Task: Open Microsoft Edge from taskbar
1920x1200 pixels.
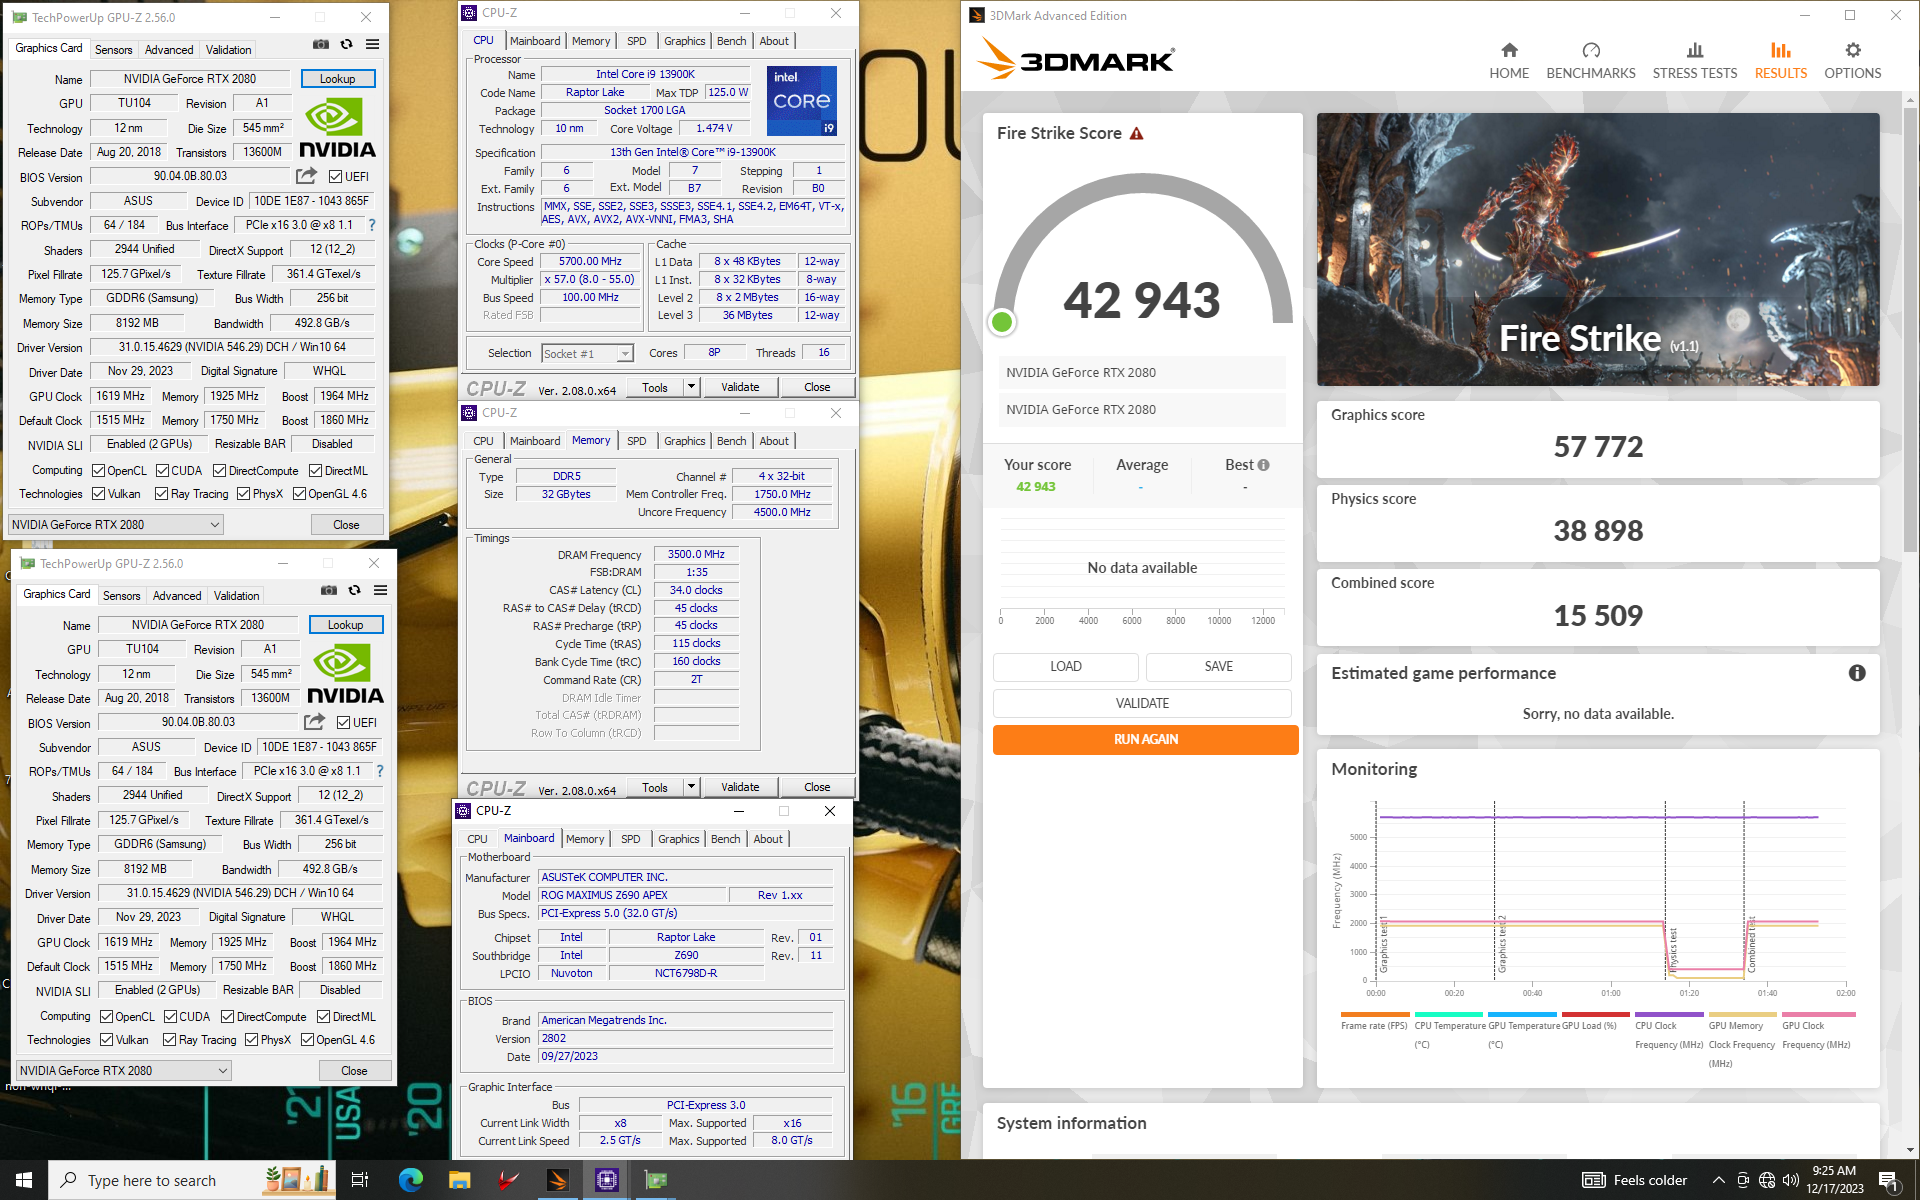Action: tap(410, 1180)
